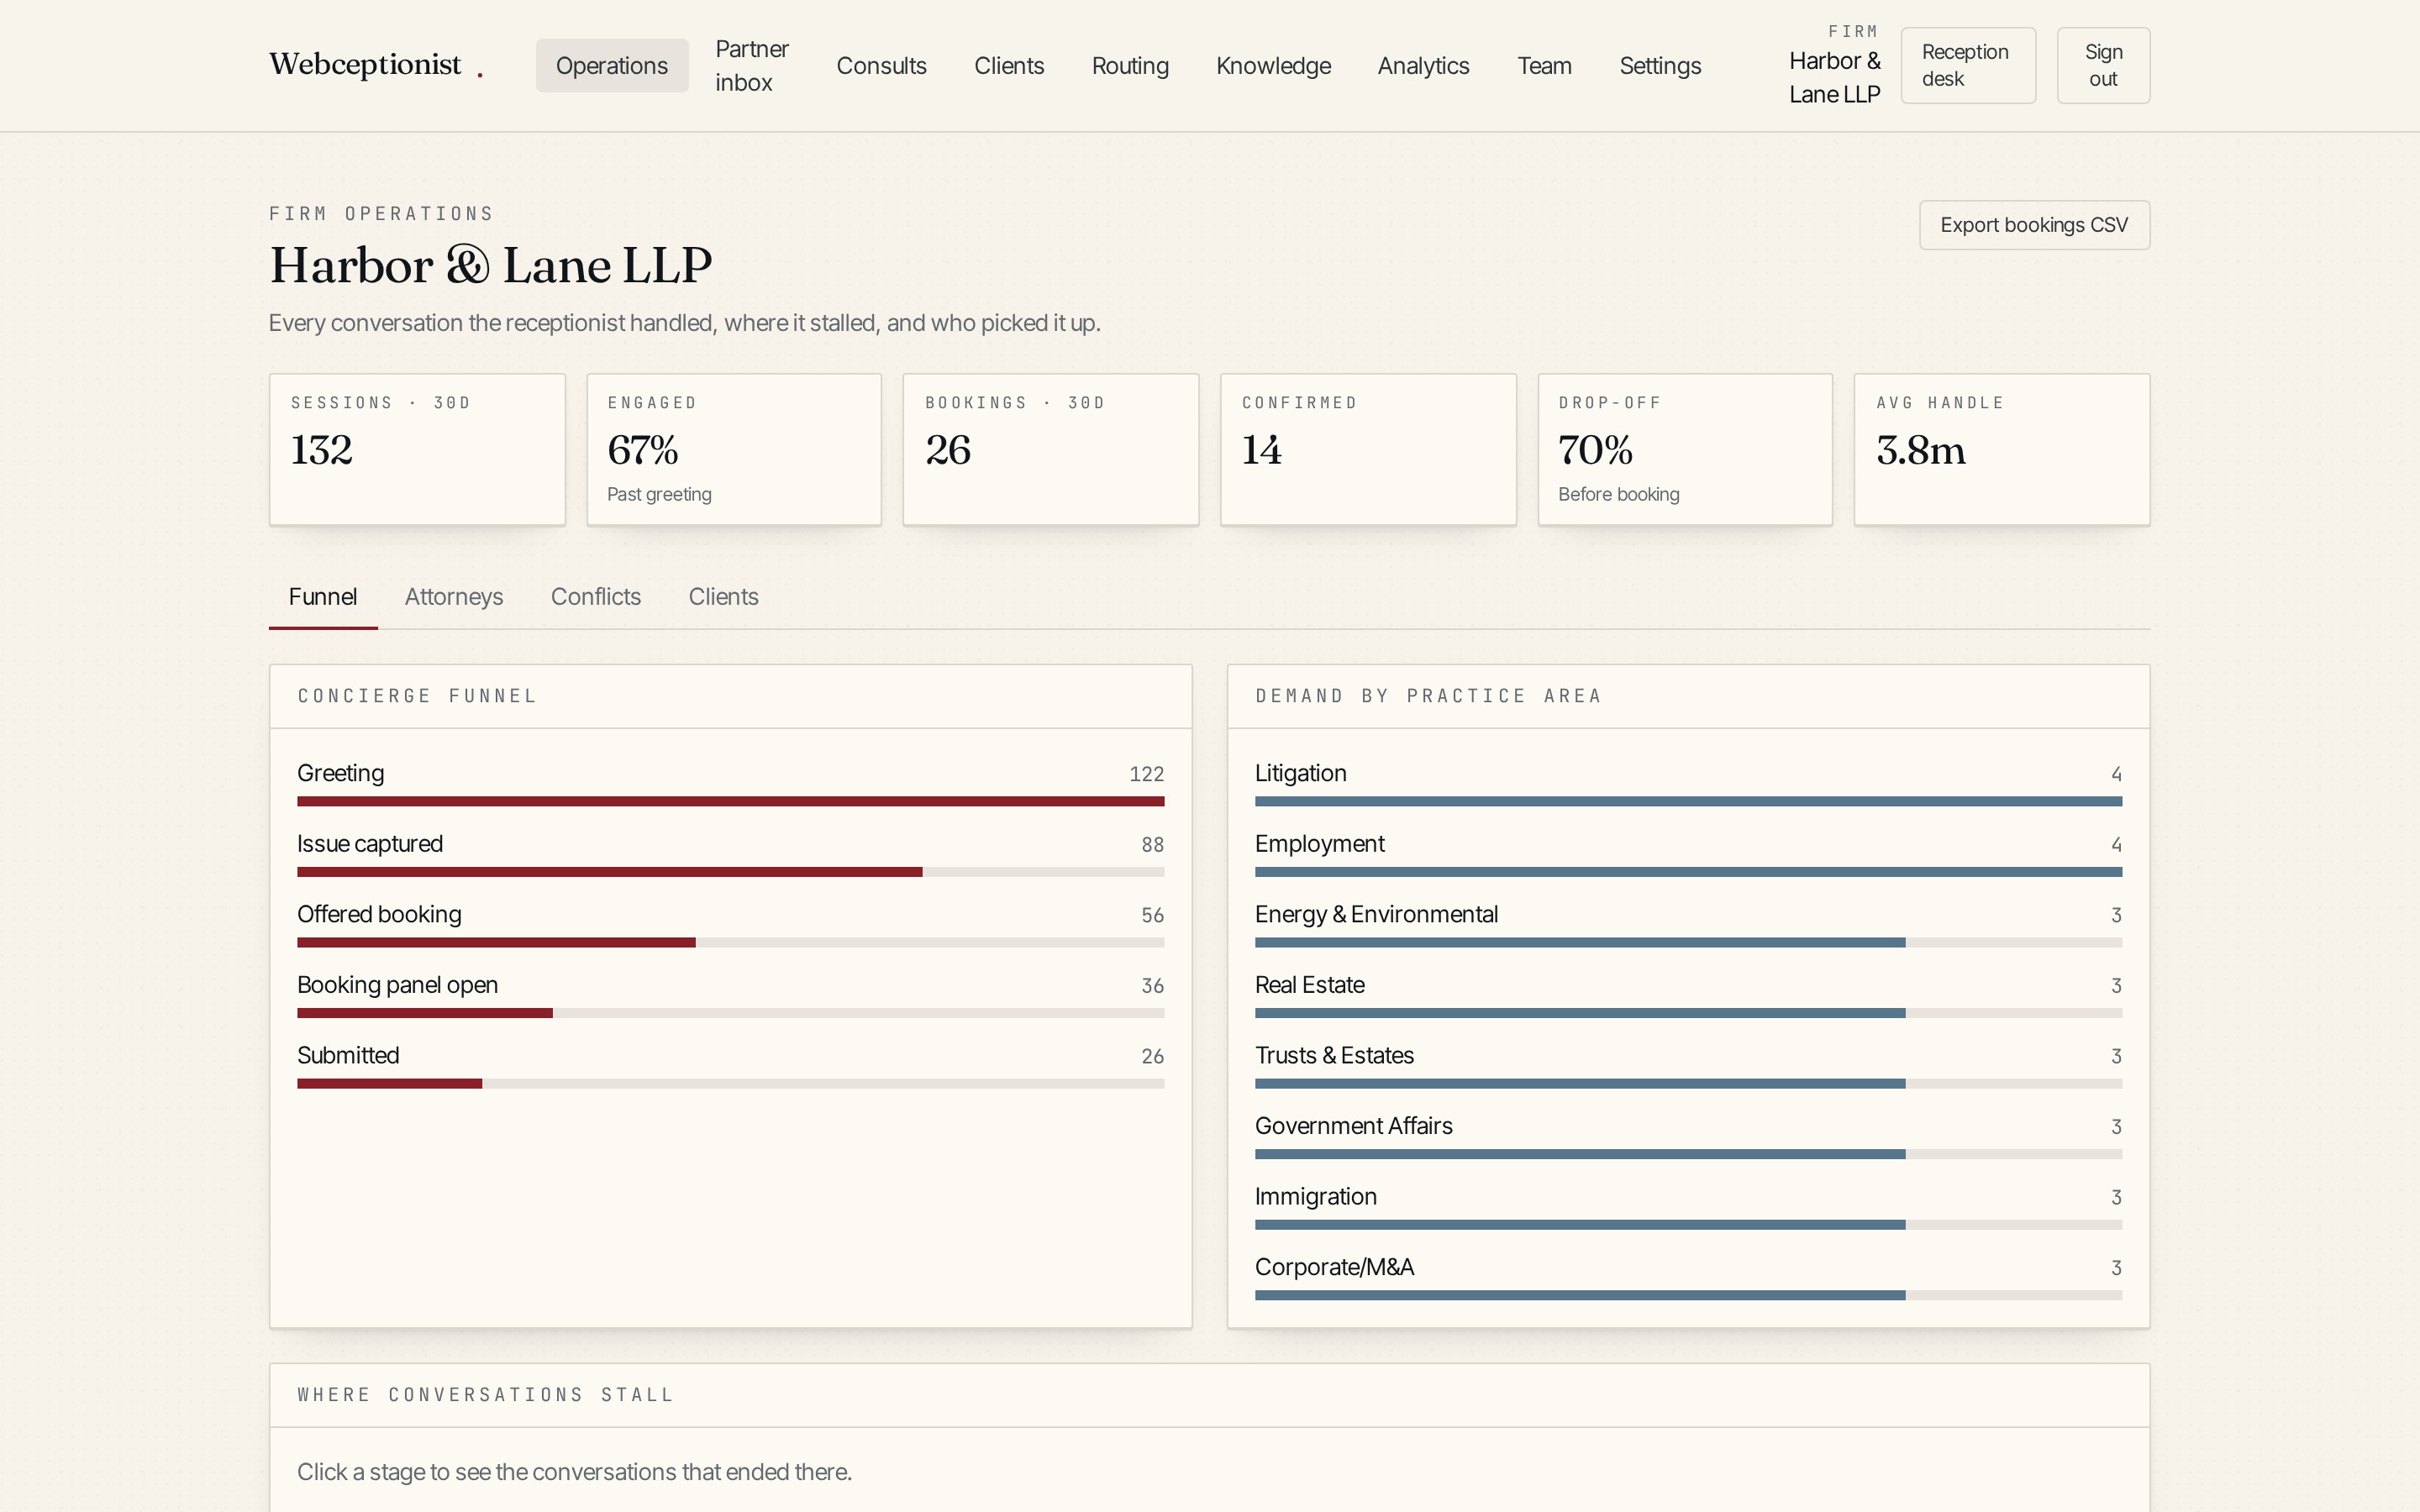Click Sign out
Image resolution: width=2420 pixels, height=1512 pixels.
pyautogui.click(x=2103, y=66)
